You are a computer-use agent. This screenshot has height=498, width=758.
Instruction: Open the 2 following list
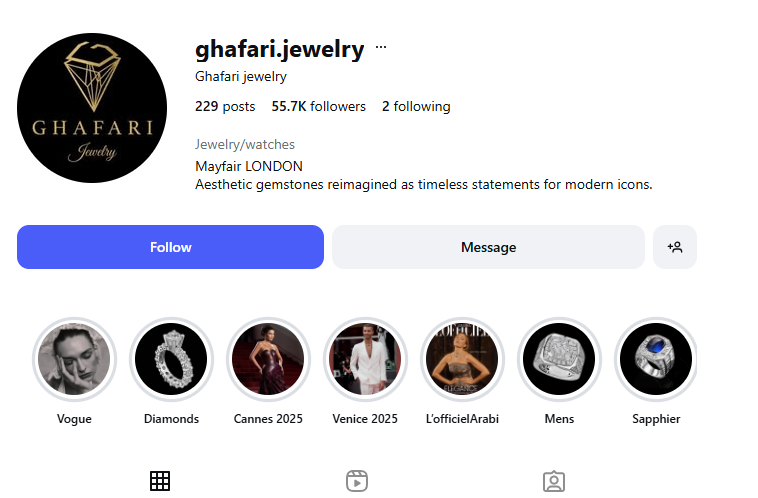[x=416, y=106]
